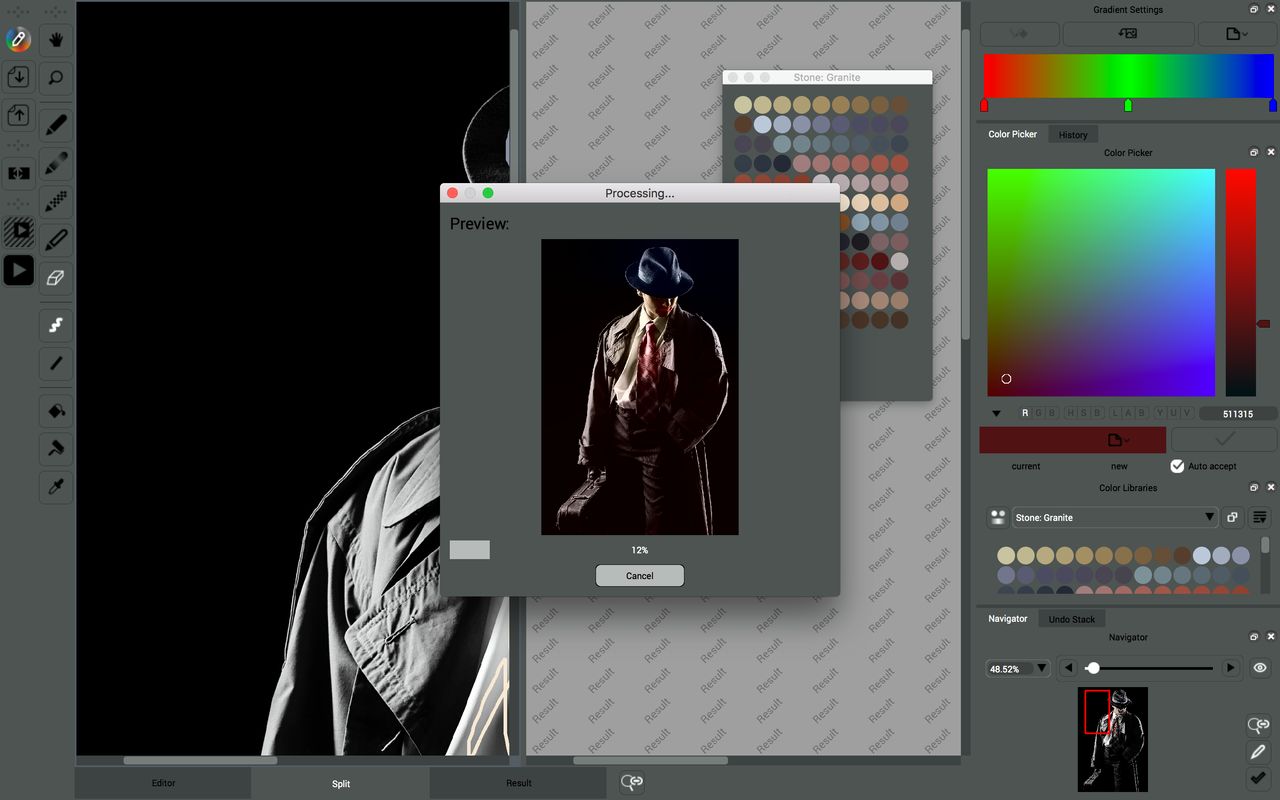Image resolution: width=1280 pixels, height=800 pixels.
Task: Select the roller repaint tool
Action: [x=56, y=449]
